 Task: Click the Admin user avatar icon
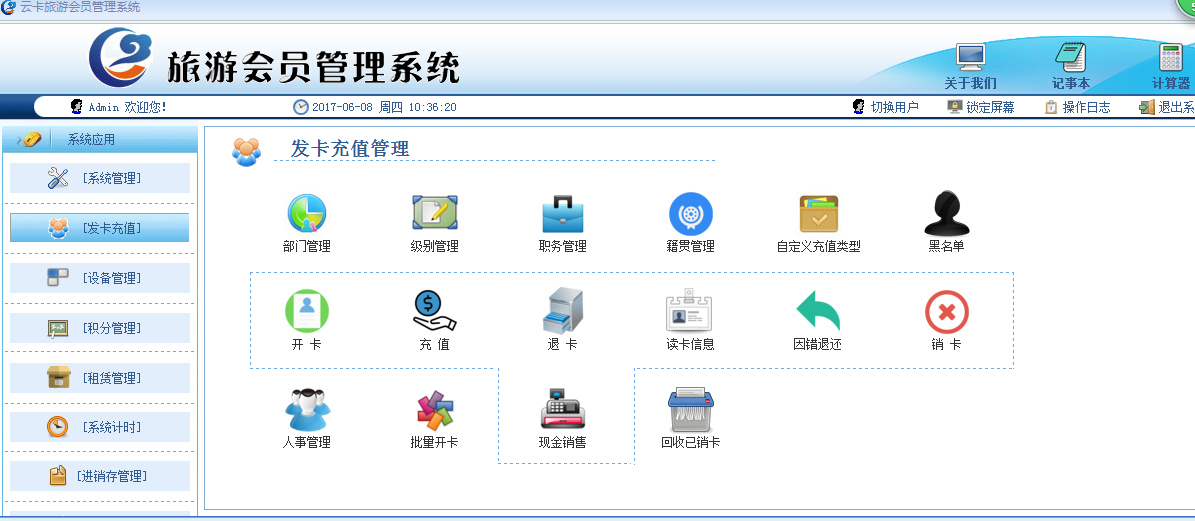click(76, 107)
